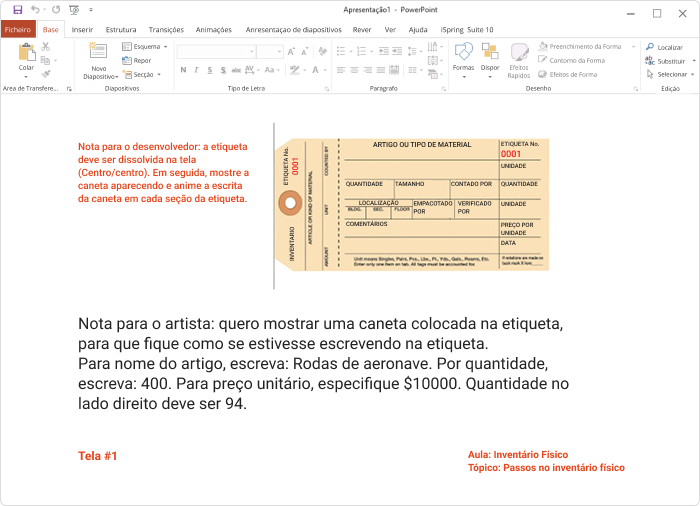Screen dimensions: 700x506
Task: Open the Transições tab
Action: [x=166, y=29]
